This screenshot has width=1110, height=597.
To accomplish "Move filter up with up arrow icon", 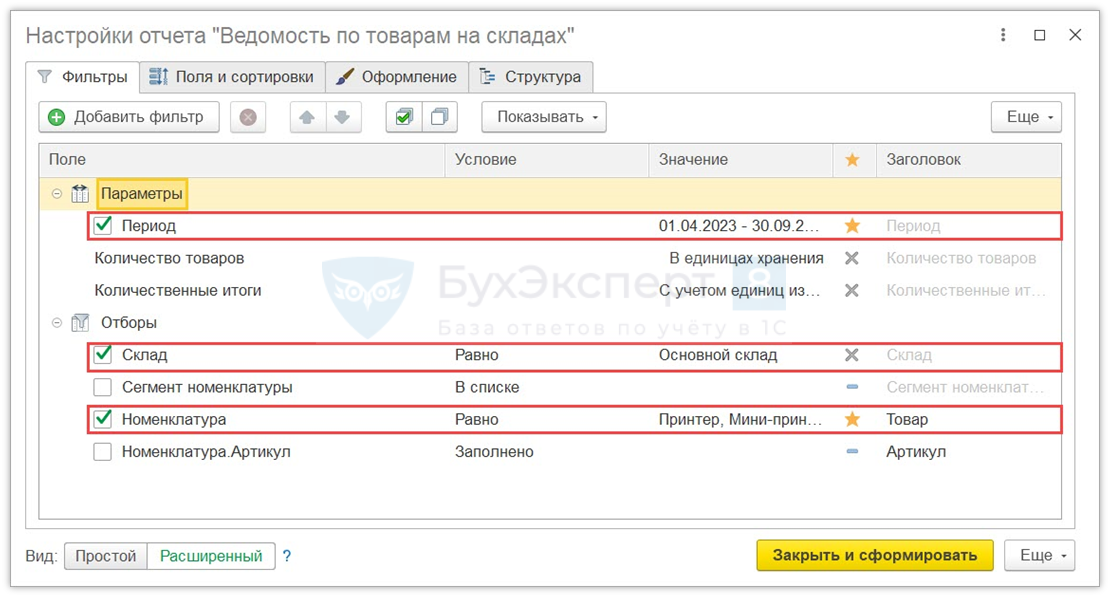I will tap(307, 117).
